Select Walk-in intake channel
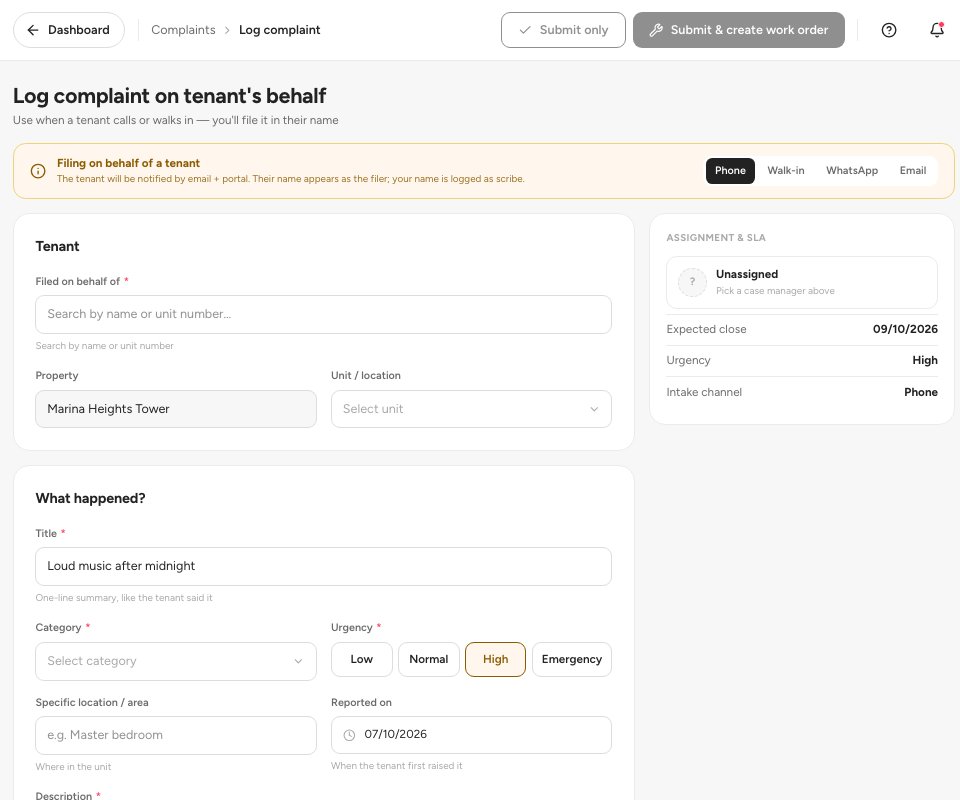The height and width of the screenshot is (800, 960). coord(786,171)
